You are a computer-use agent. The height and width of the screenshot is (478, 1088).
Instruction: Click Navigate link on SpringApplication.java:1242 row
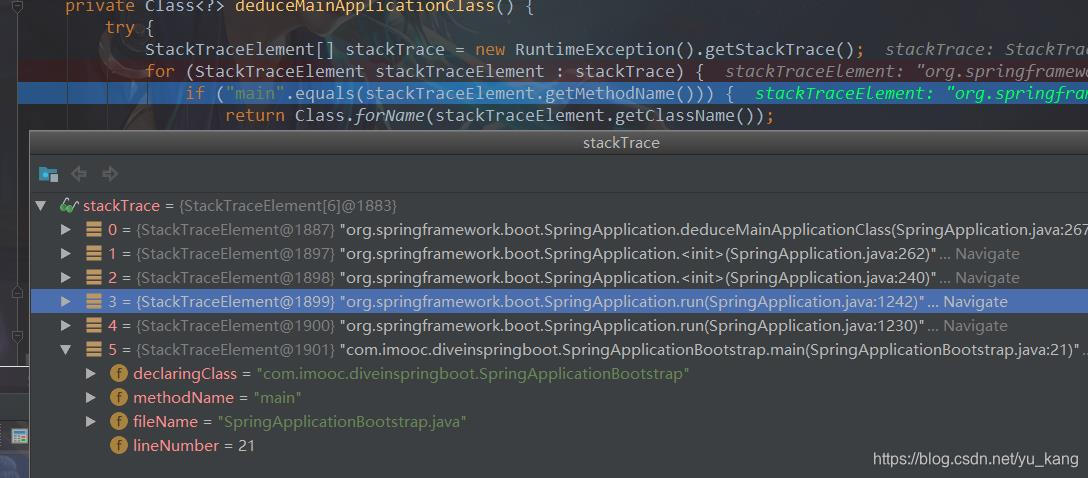(976, 302)
